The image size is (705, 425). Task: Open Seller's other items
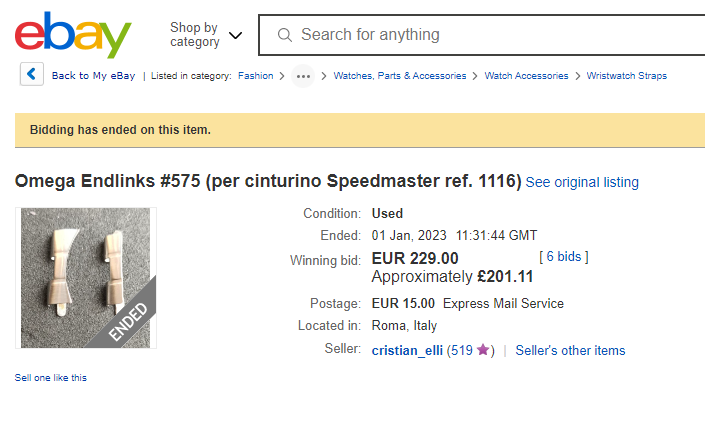[x=570, y=350]
